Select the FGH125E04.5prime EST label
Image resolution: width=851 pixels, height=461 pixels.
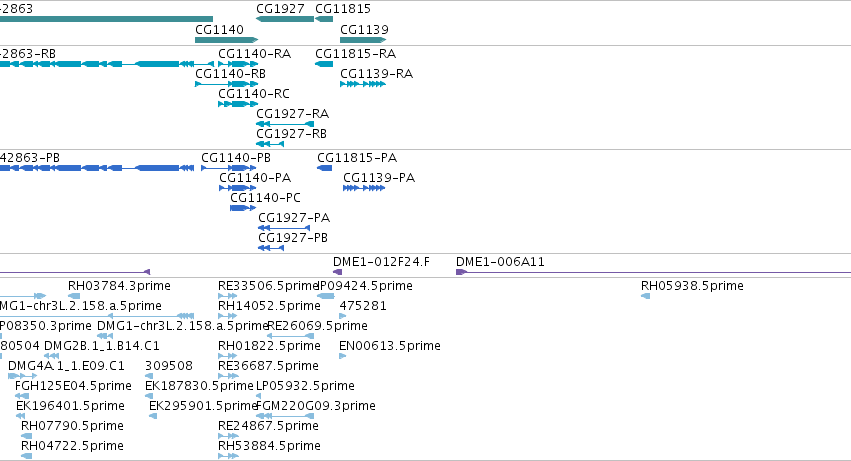[x=73, y=386]
